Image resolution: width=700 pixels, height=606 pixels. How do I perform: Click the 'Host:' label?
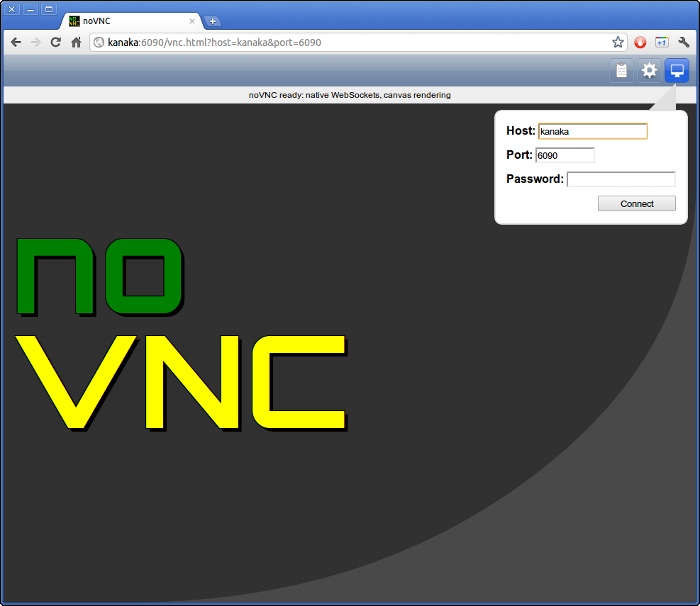(x=521, y=131)
